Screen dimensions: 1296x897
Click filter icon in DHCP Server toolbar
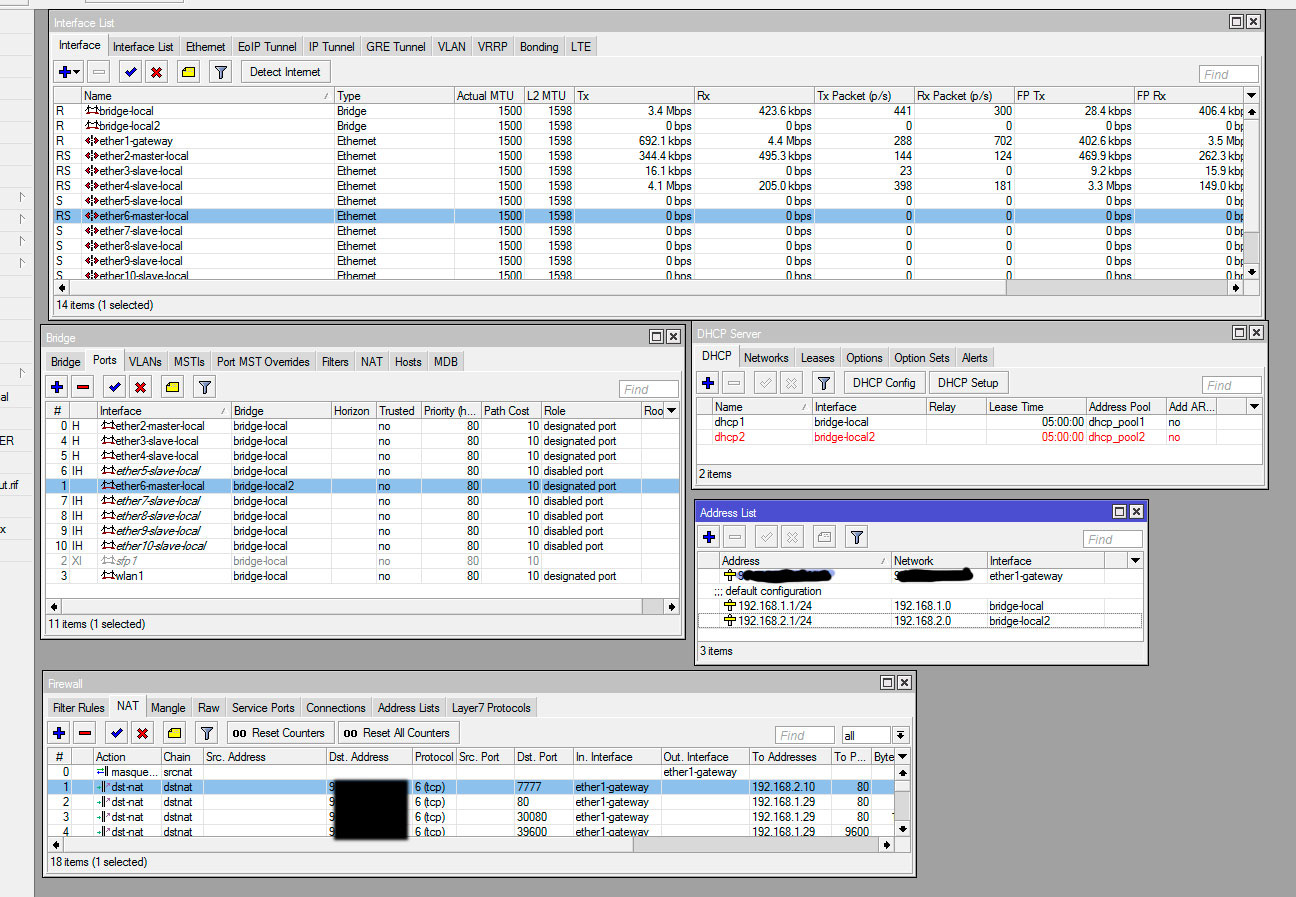point(823,383)
